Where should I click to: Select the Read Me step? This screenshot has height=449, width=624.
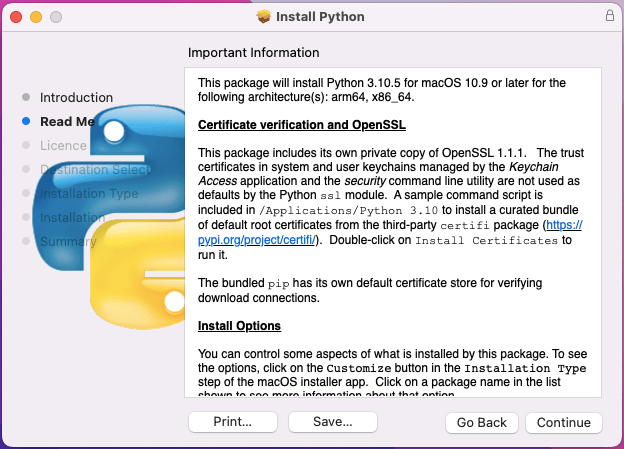[67, 121]
